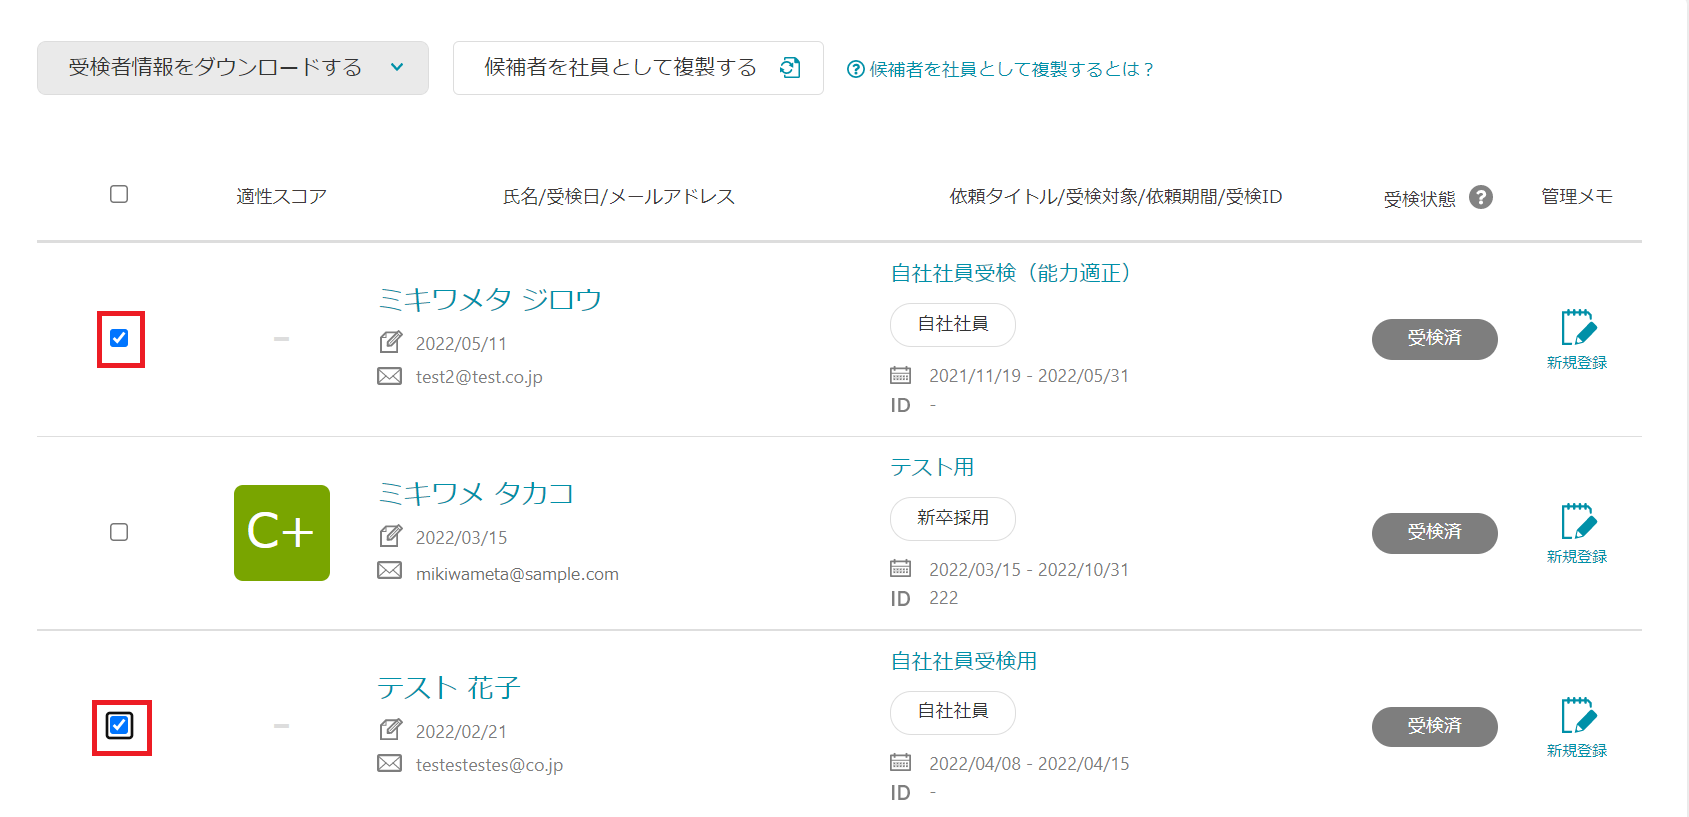Open the テスト用 request title link
This screenshot has width=1689, height=817.
pyautogui.click(x=932, y=467)
